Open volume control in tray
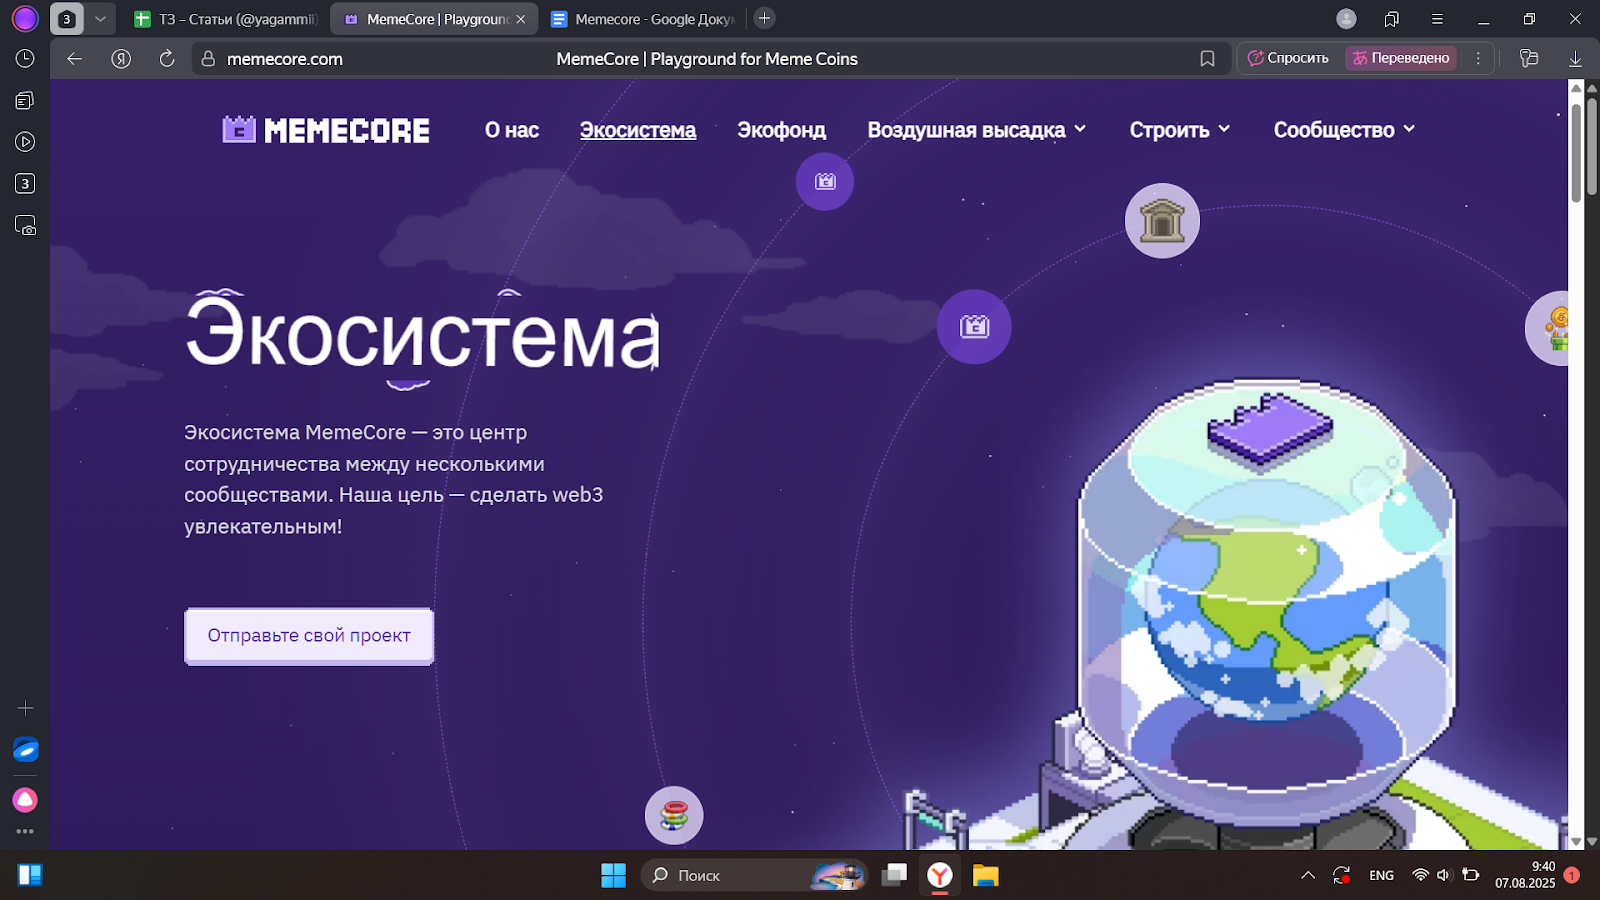This screenshot has height=900, width=1600. 1443,875
